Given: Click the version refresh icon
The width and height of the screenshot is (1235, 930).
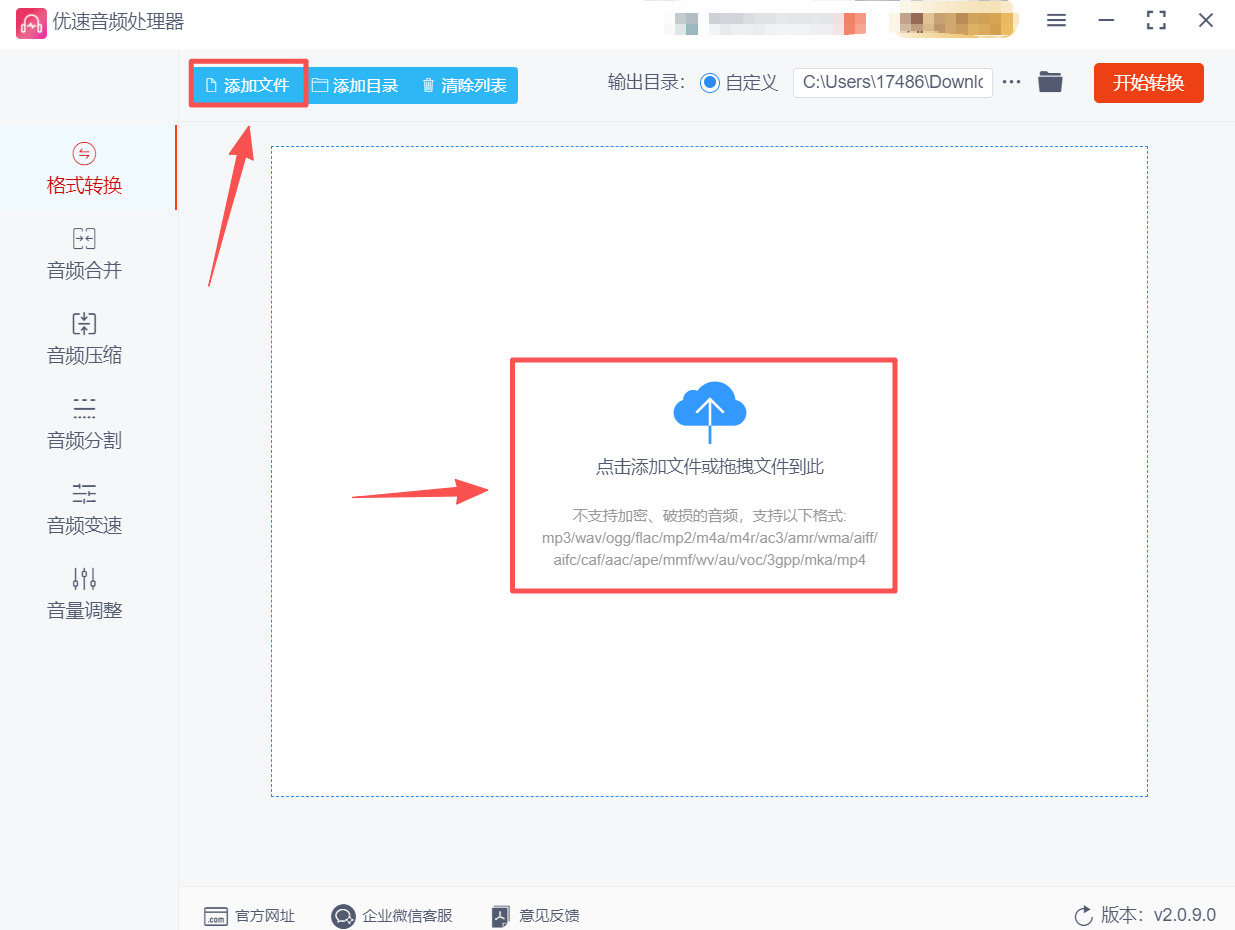Looking at the screenshot, I should tap(1084, 915).
